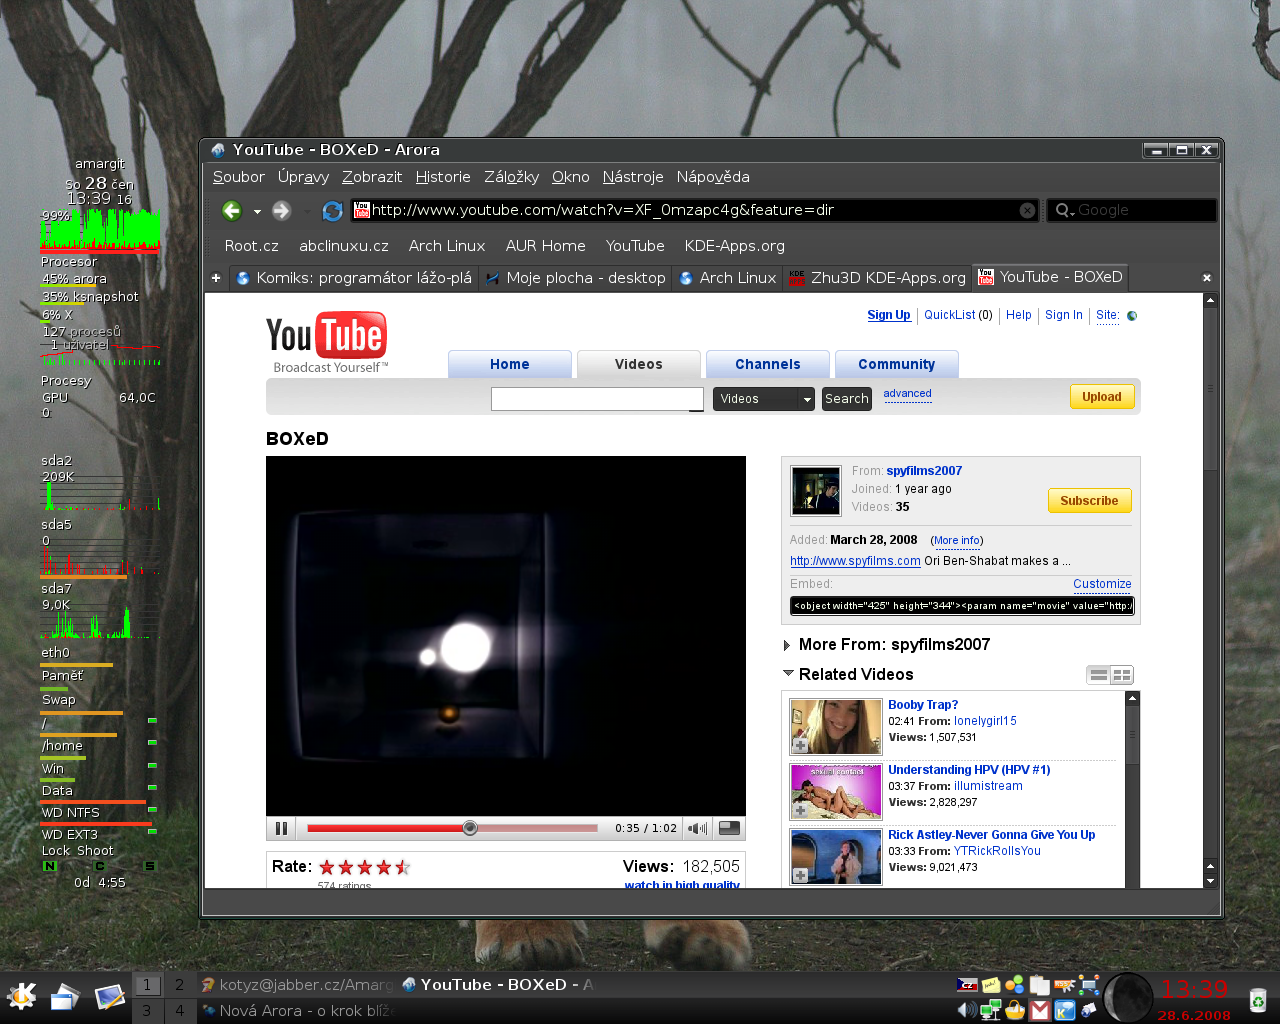
Task: Mute the video with the speaker icon
Action: [697, 828]
